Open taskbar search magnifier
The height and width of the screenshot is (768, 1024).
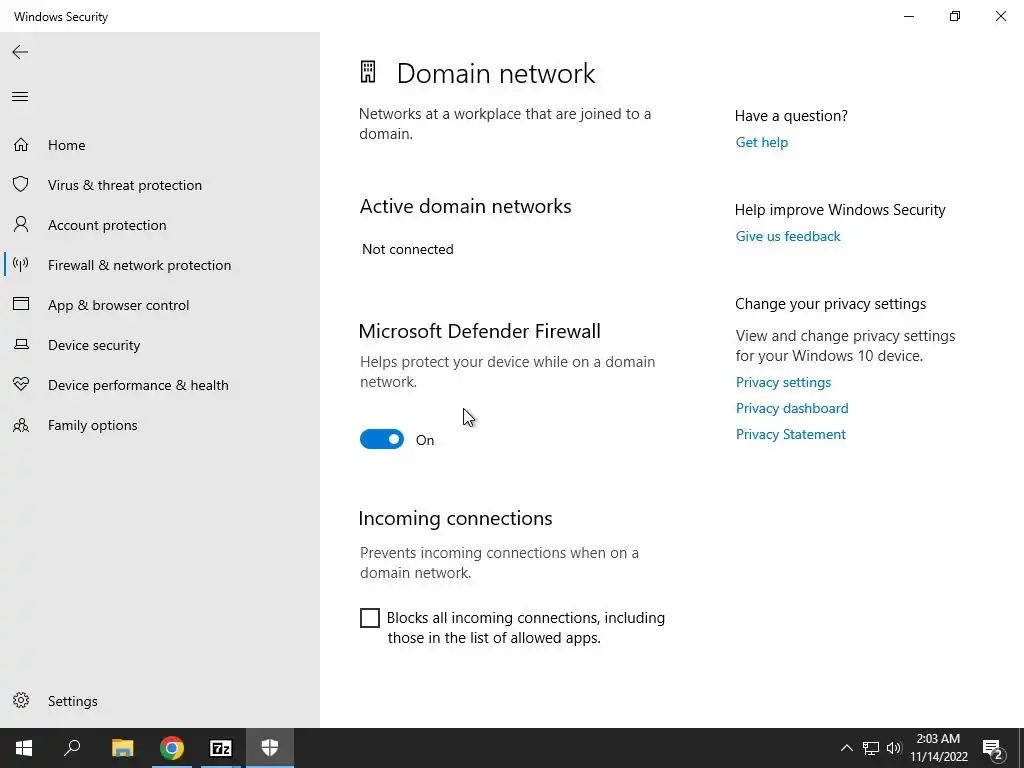[x=72, y=748]
